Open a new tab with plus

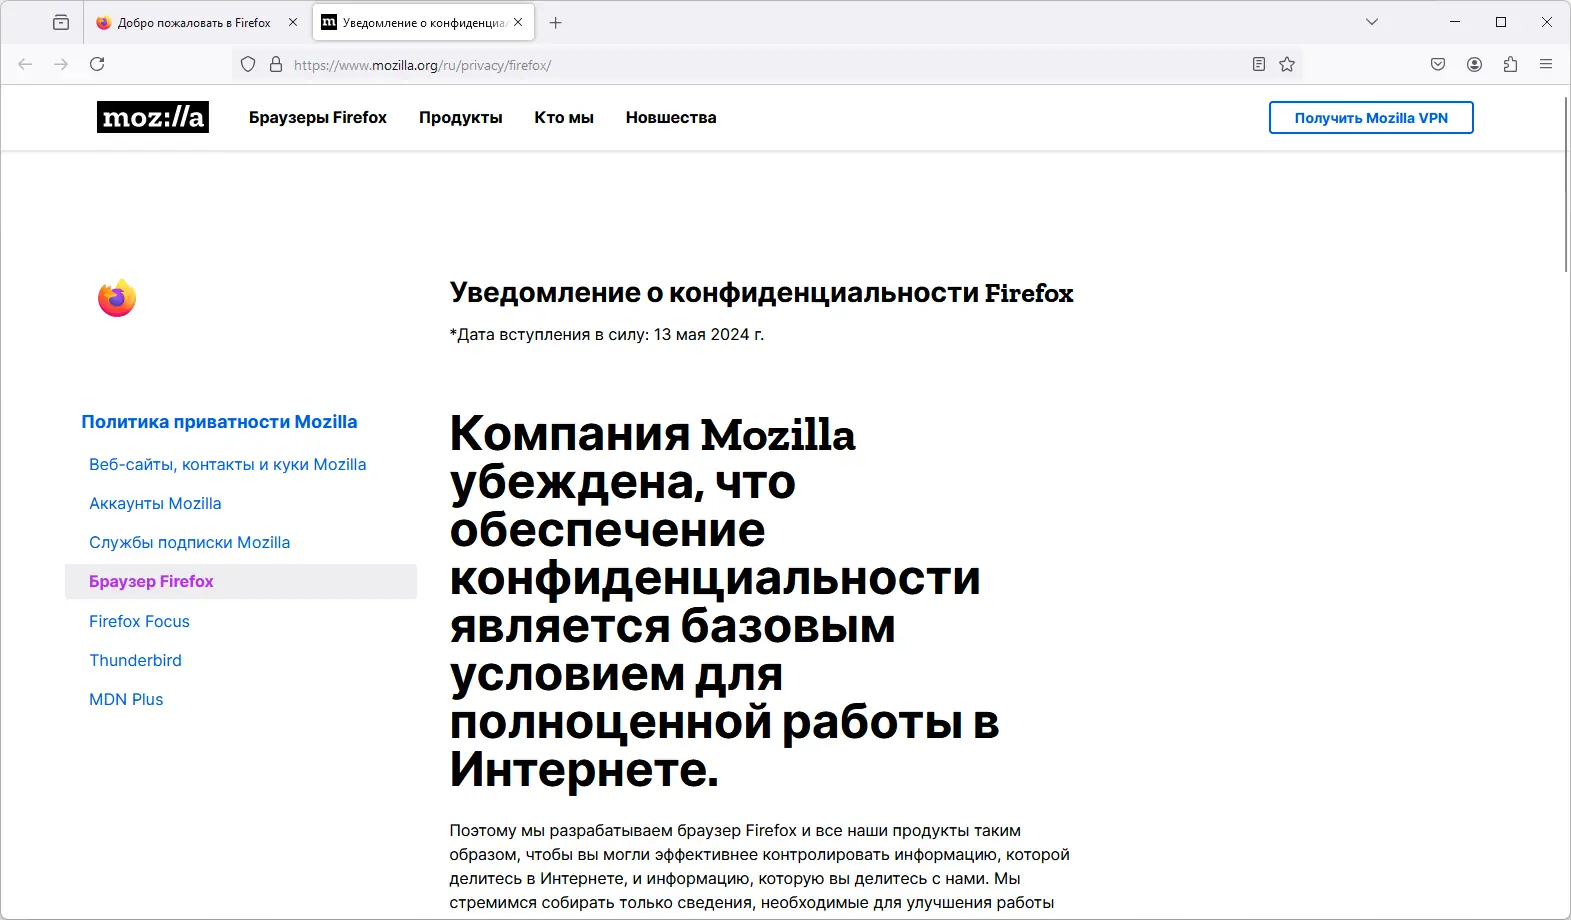pos(556,22)
